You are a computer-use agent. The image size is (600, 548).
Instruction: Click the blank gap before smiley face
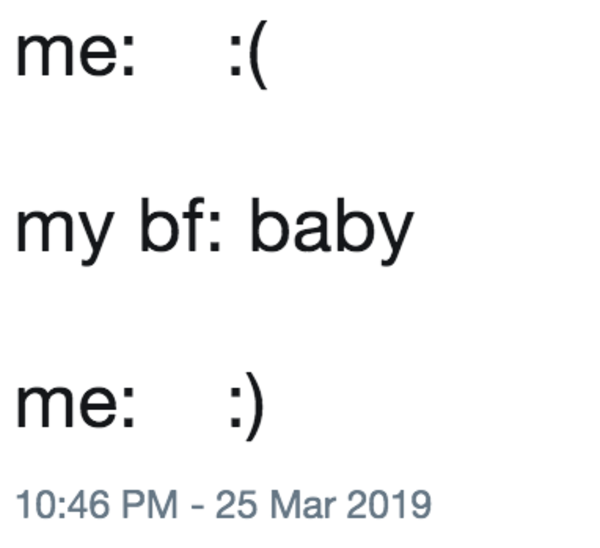click(x=182, y=404)
